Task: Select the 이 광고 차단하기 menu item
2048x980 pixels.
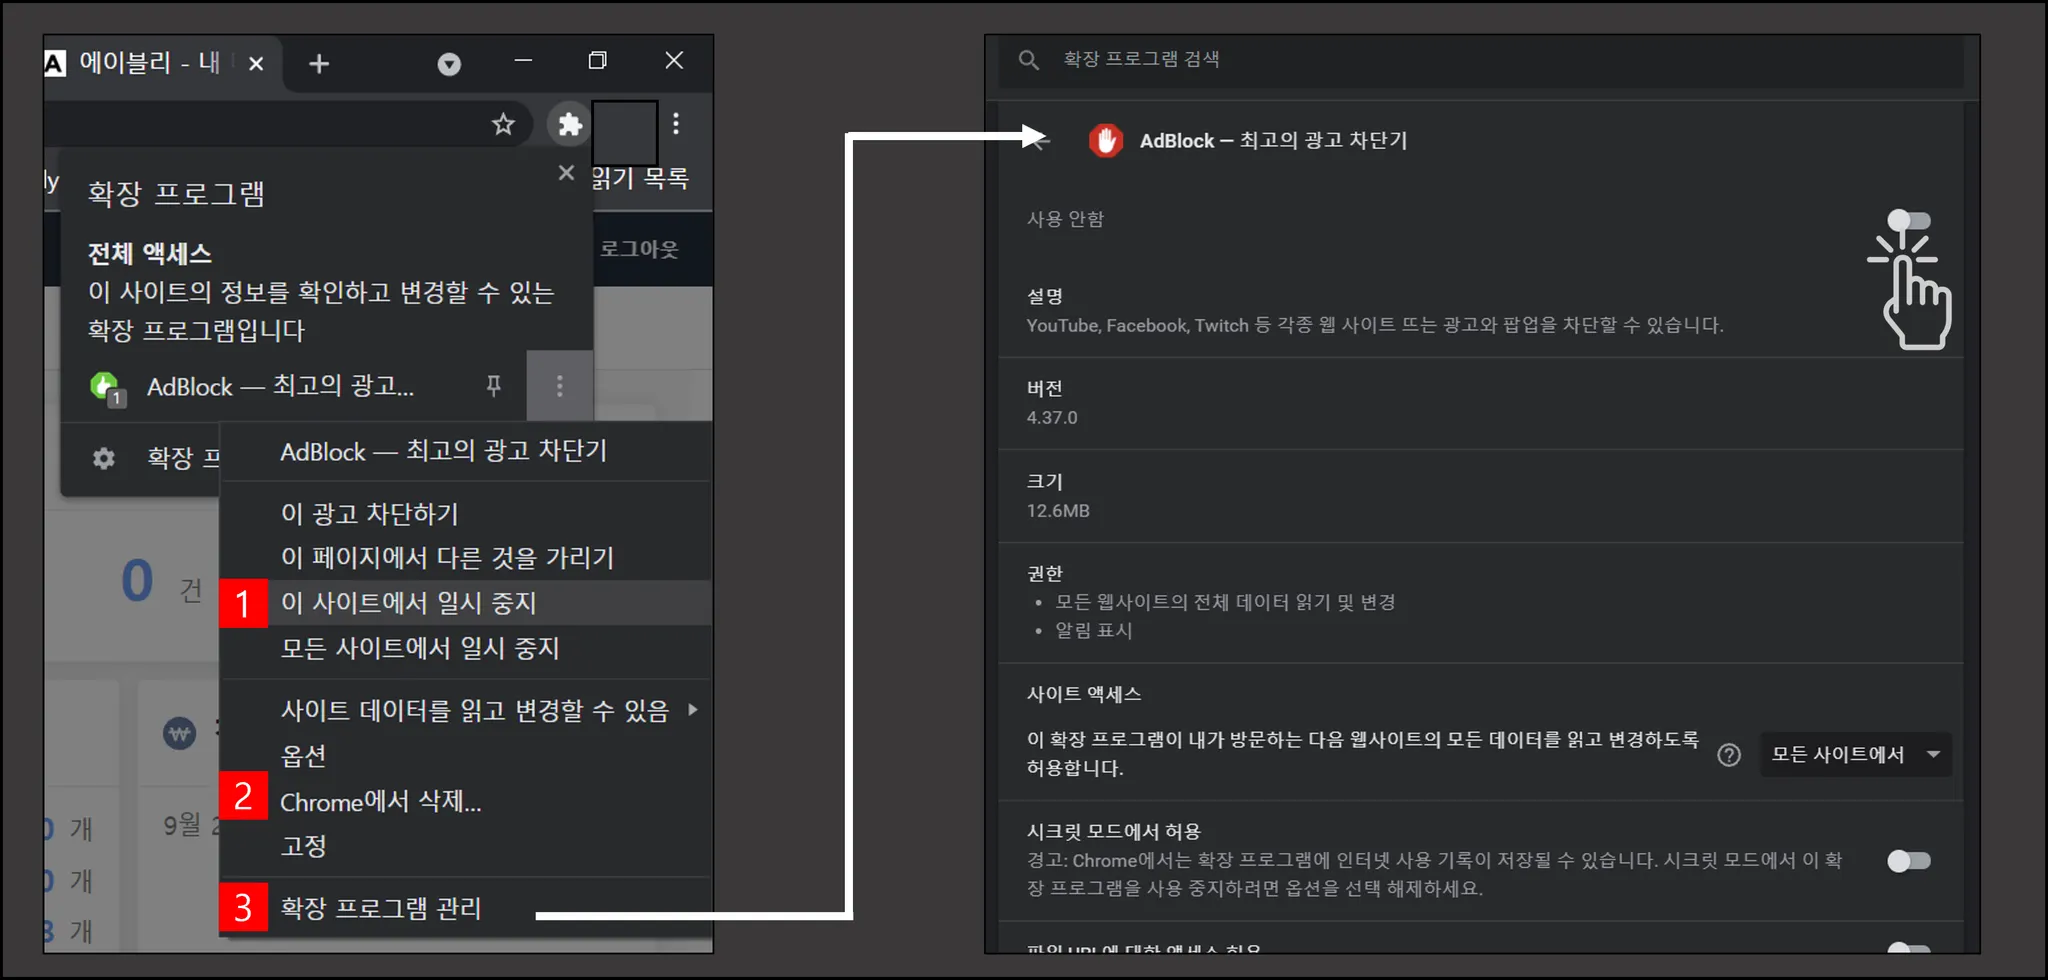Action: pyautogui.click(x=466, y=514)
